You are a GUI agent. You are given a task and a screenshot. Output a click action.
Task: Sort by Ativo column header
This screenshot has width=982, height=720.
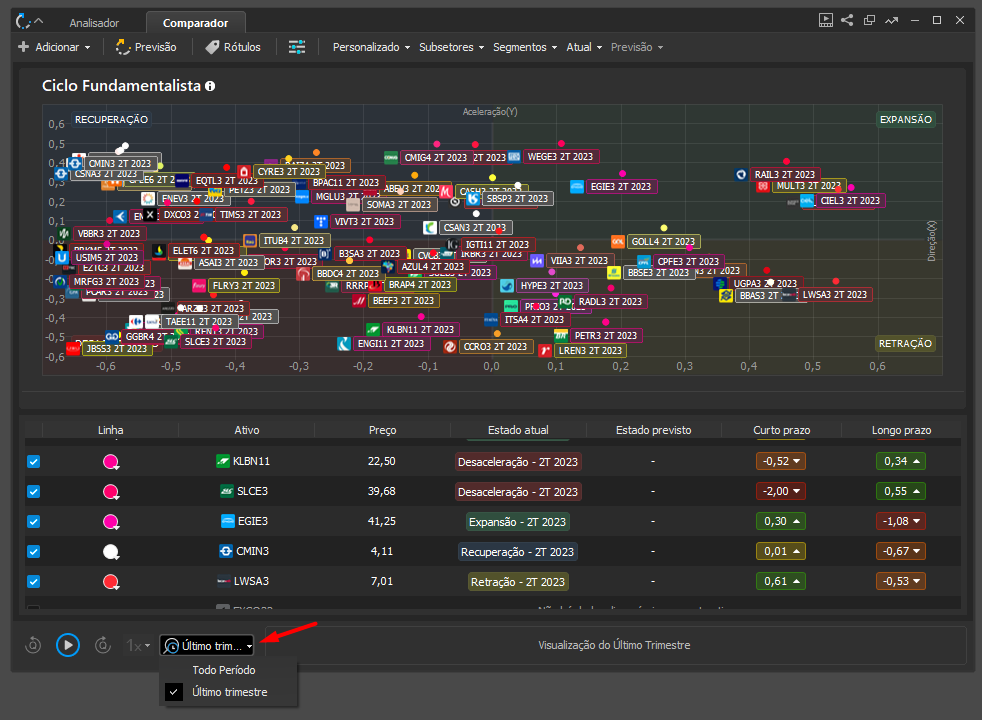click(247, 430)
